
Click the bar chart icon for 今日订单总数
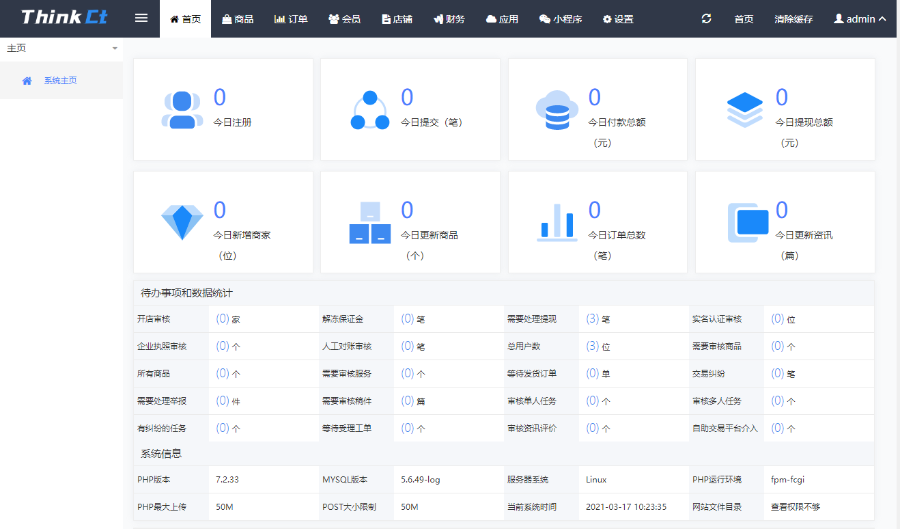click(x=557, y=221)
